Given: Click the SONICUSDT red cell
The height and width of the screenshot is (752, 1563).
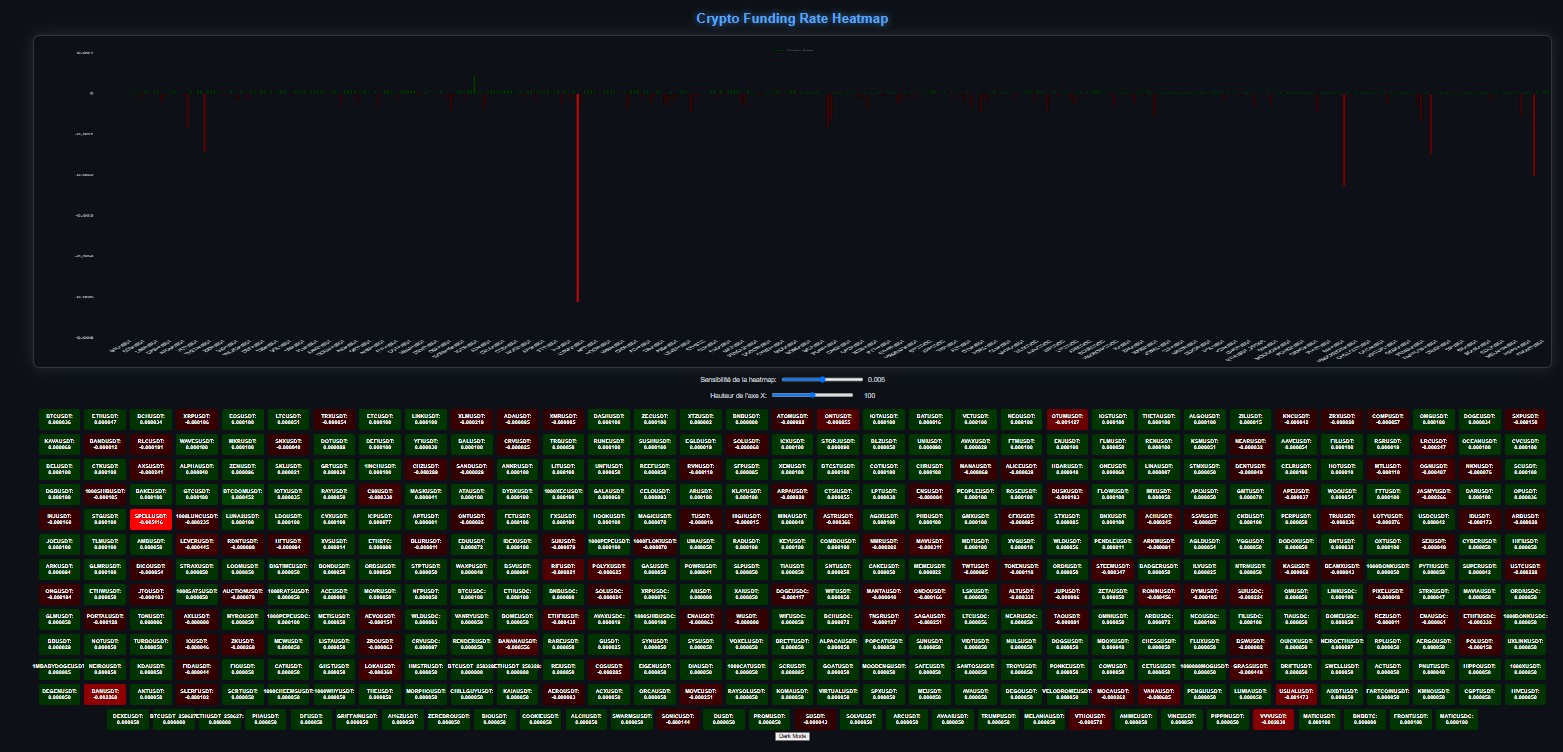Looking at the screenshot, I should point(677,718).
